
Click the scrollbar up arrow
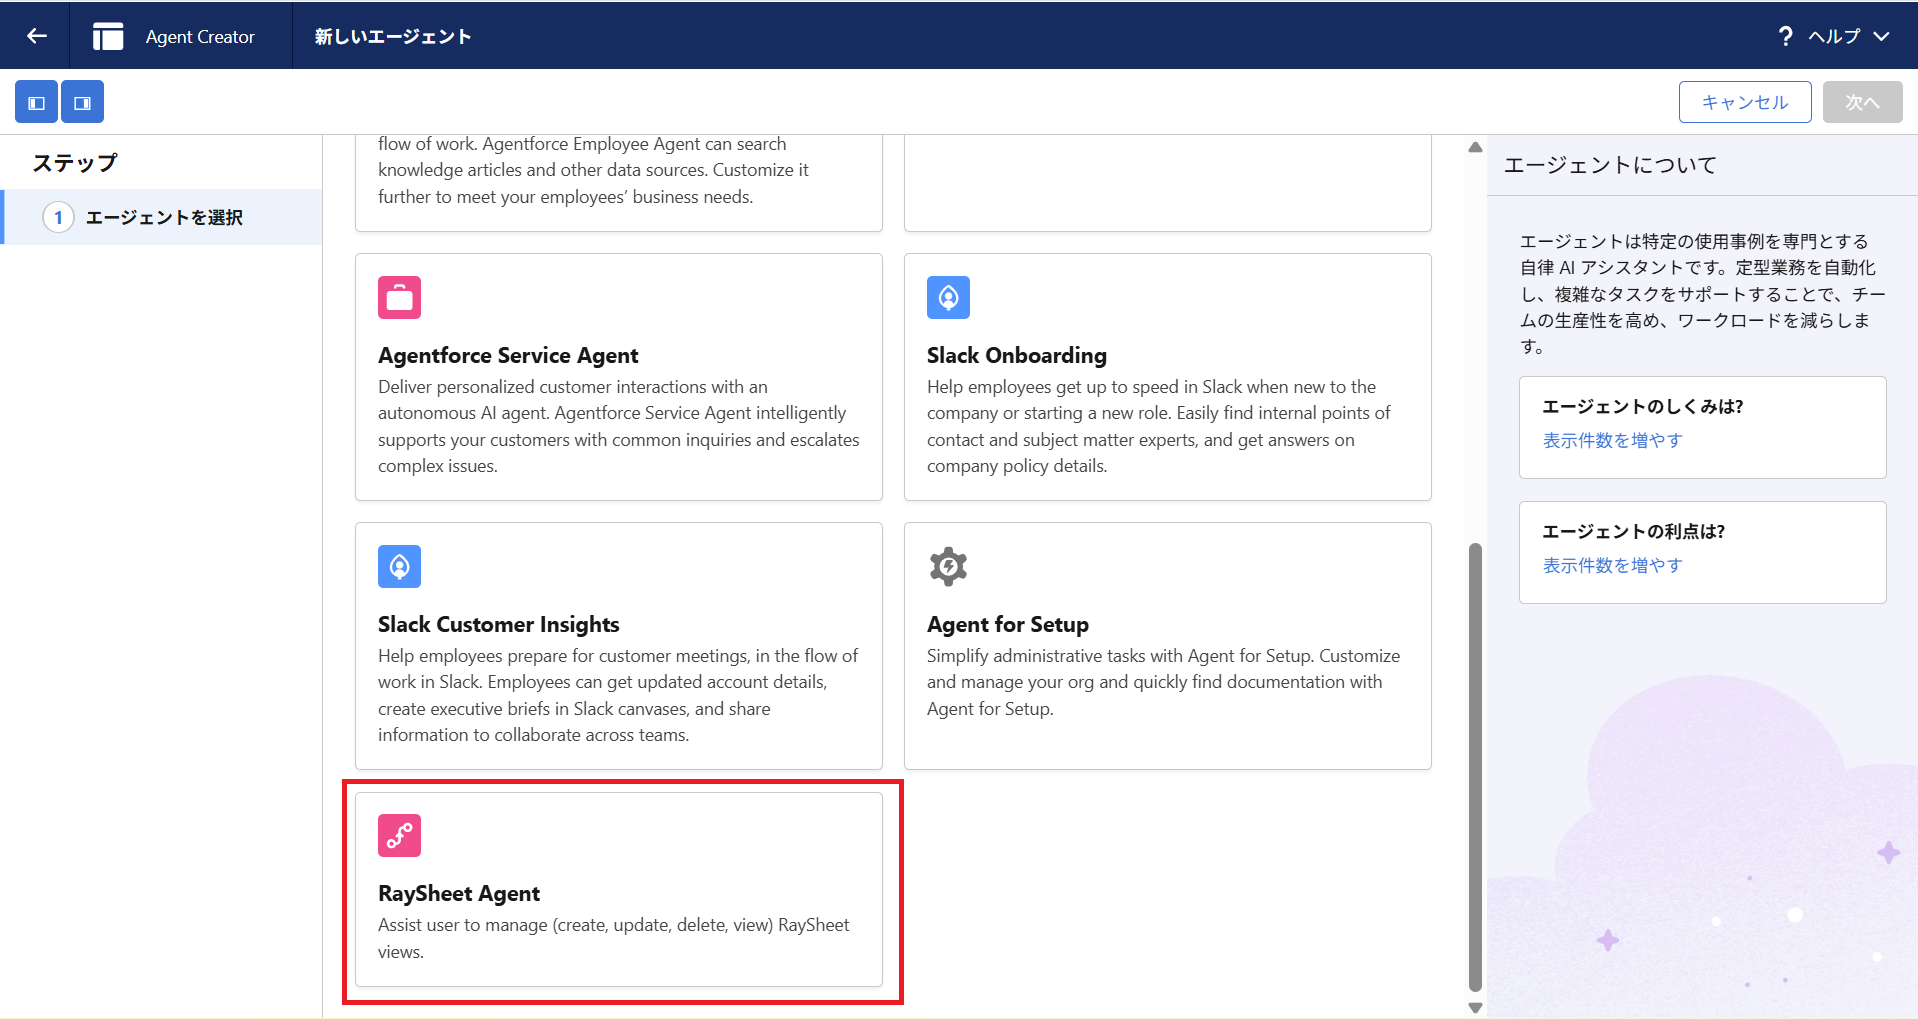click(1475, 147)
